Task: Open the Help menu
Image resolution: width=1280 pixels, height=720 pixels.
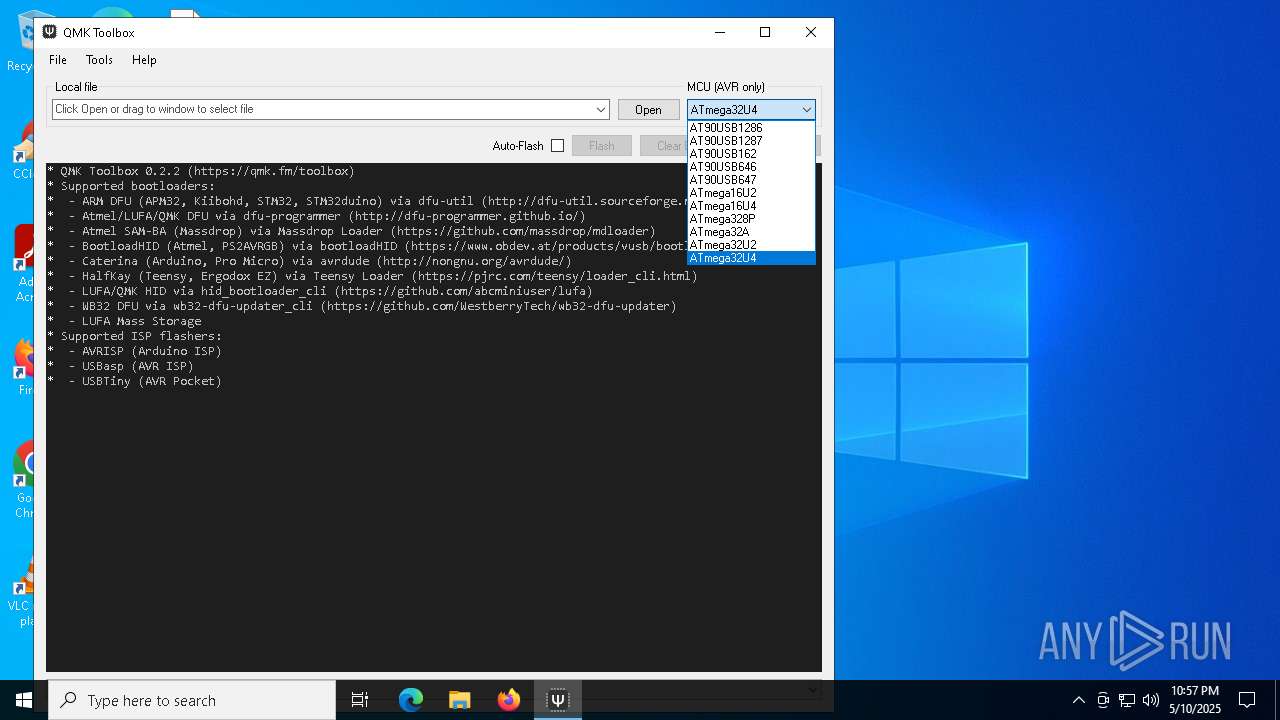Action: 144,60
